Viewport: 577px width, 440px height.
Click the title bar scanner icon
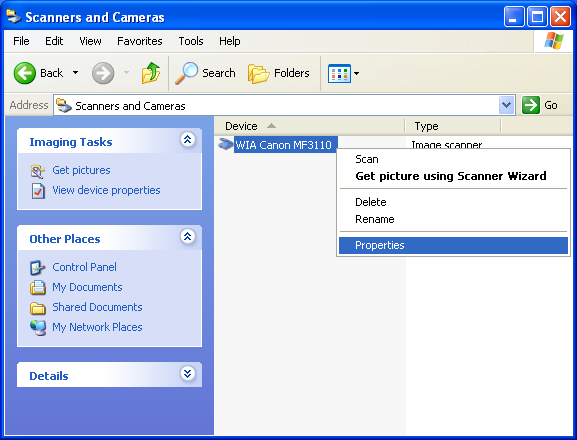click(14, 16)
